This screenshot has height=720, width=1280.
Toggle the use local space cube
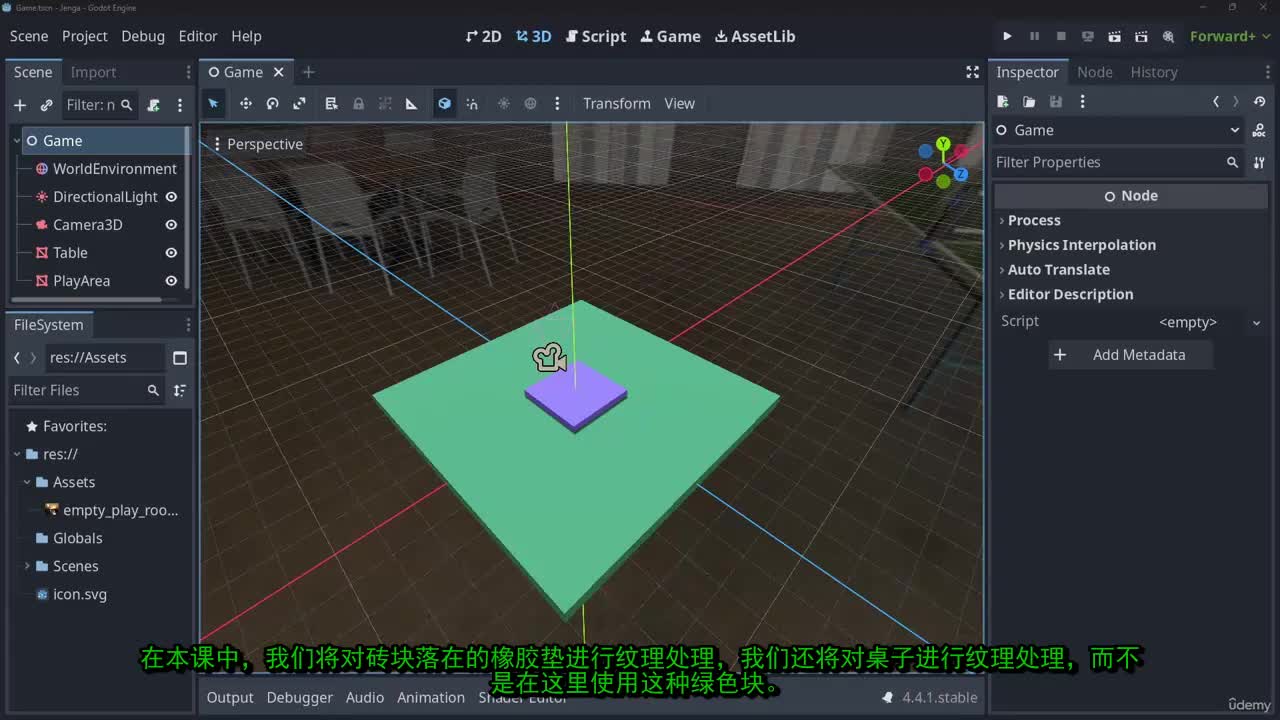pos(445,104)
